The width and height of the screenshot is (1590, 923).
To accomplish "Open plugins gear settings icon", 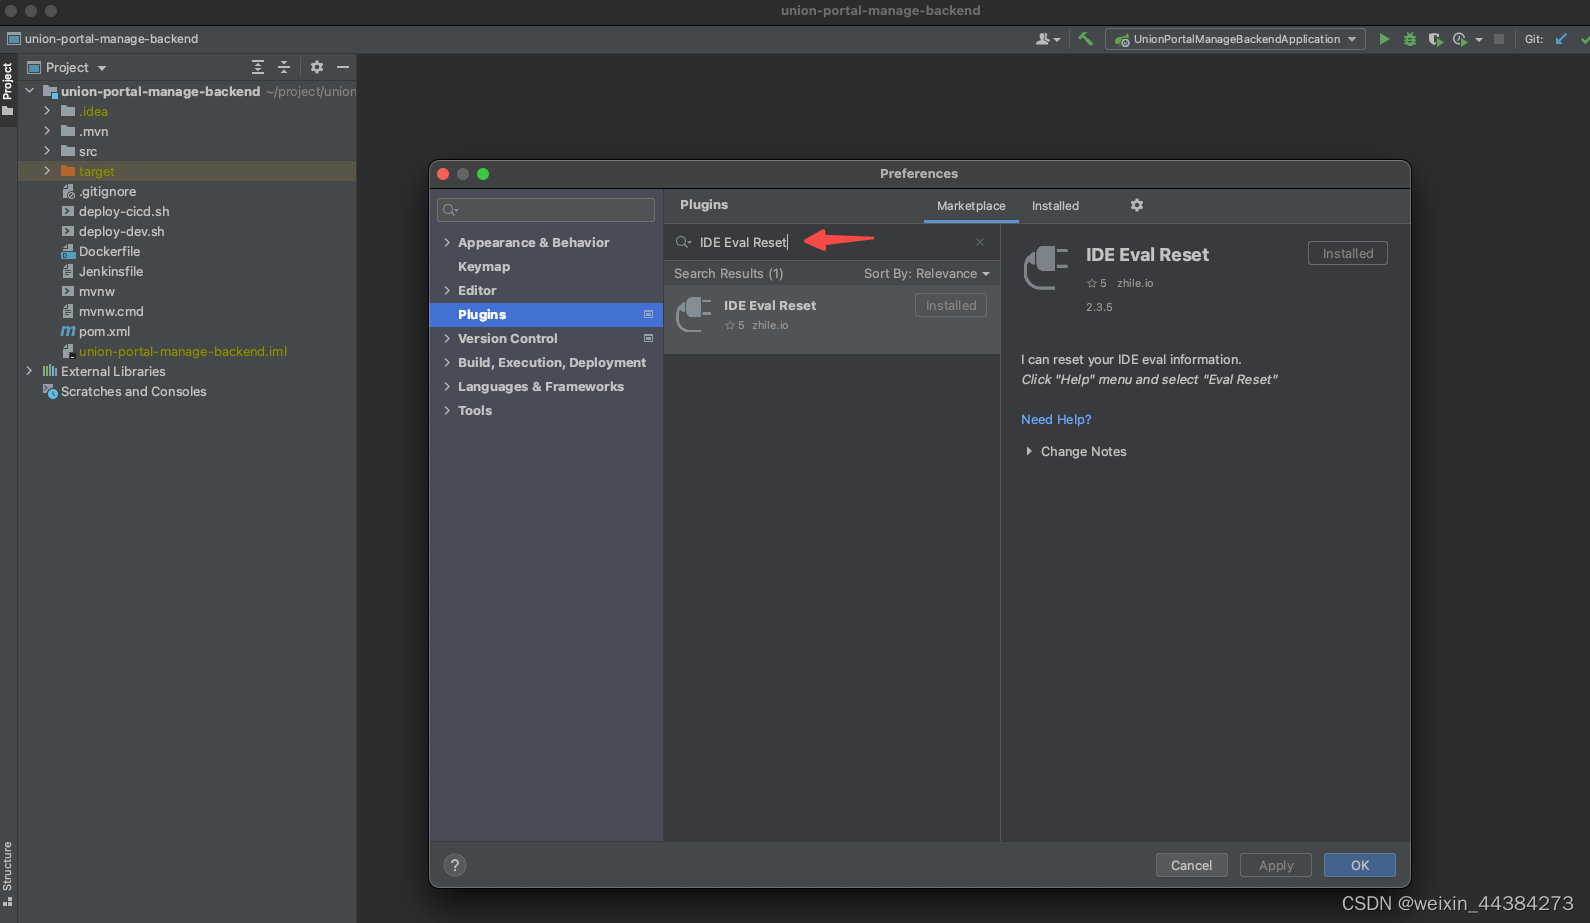I will click(1137, 205).
